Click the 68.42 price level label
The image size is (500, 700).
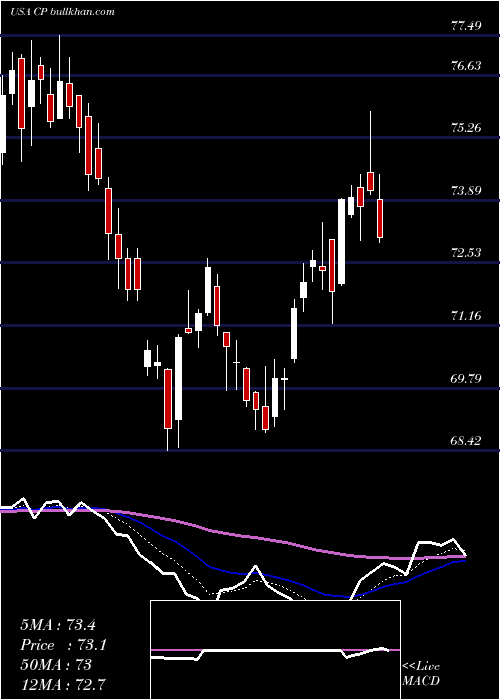click(x=466, y=441)
